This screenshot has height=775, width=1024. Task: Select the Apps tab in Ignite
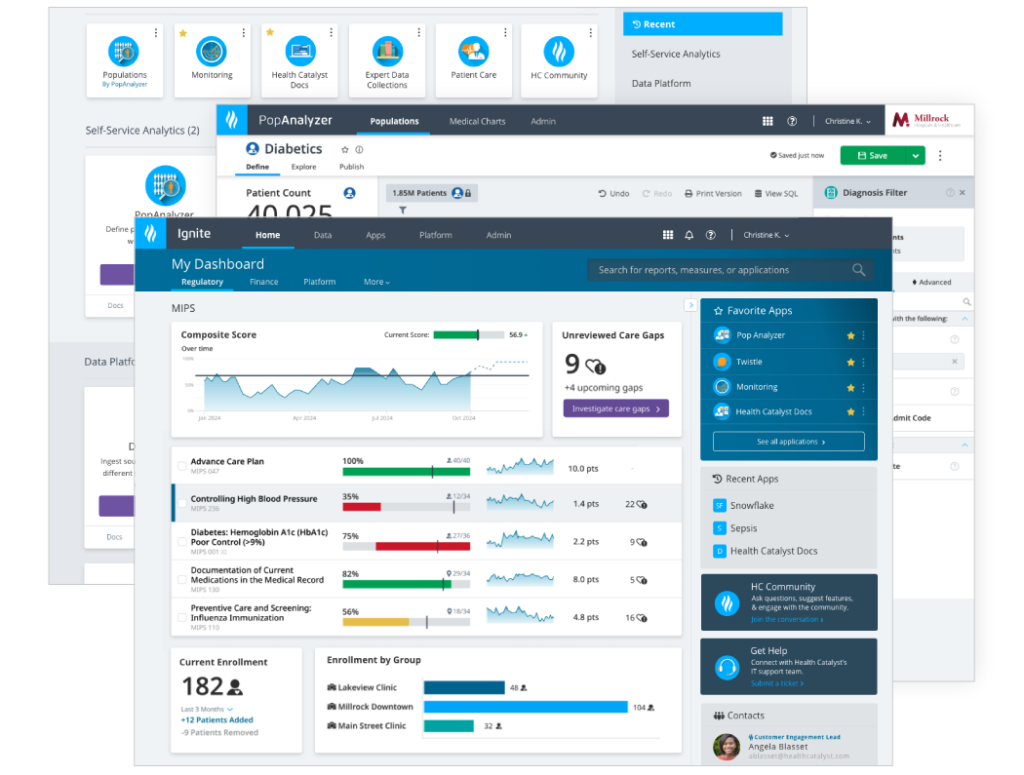(376, 235)
